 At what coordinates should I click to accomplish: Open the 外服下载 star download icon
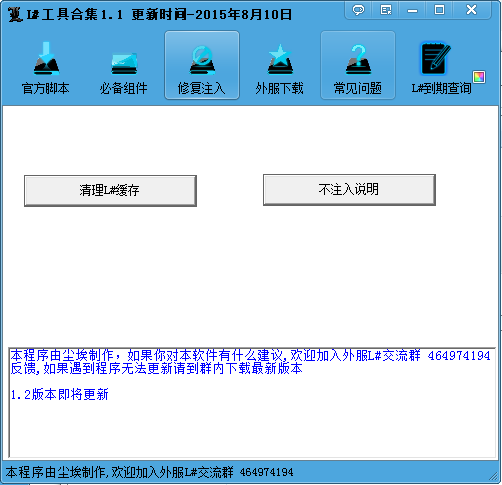[x=280, y=66]
